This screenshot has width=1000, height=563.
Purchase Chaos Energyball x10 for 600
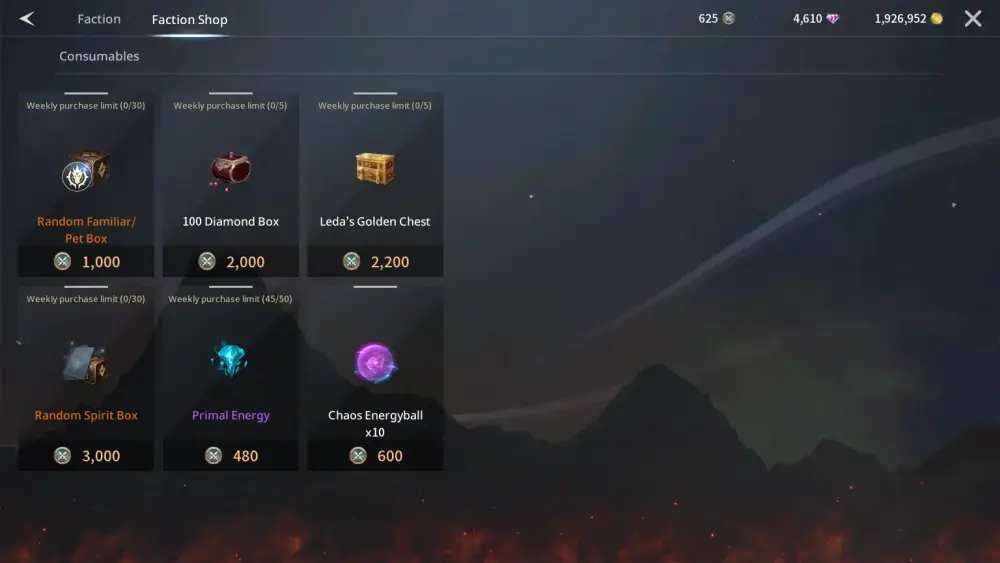click(375, 456)
